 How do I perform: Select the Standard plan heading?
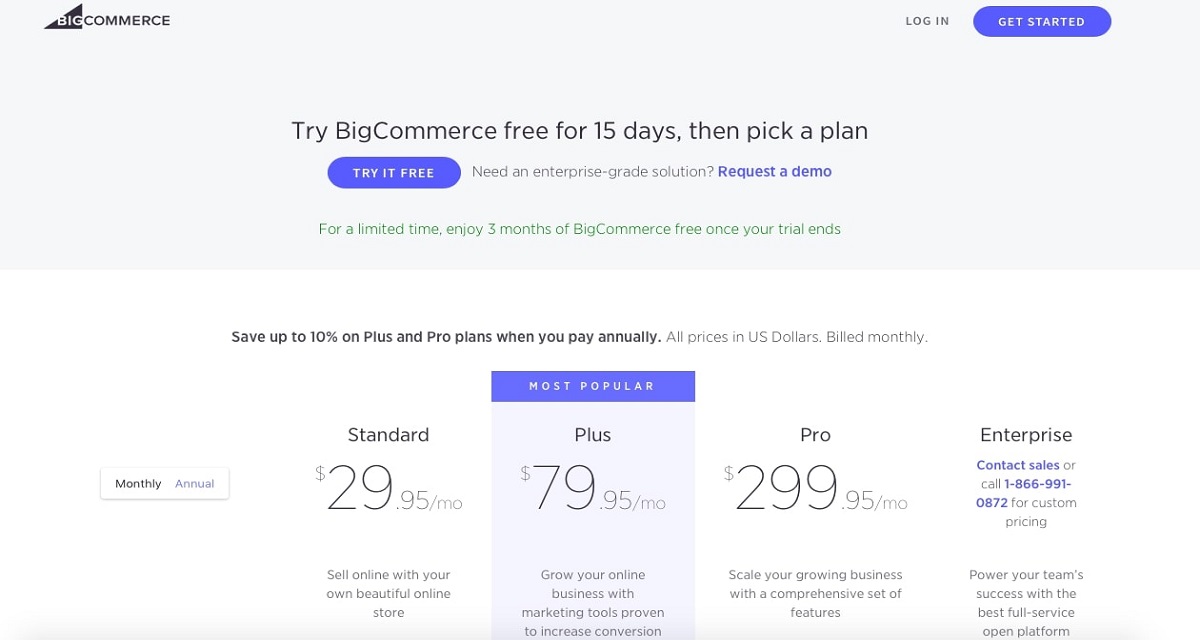pos(388,435)
